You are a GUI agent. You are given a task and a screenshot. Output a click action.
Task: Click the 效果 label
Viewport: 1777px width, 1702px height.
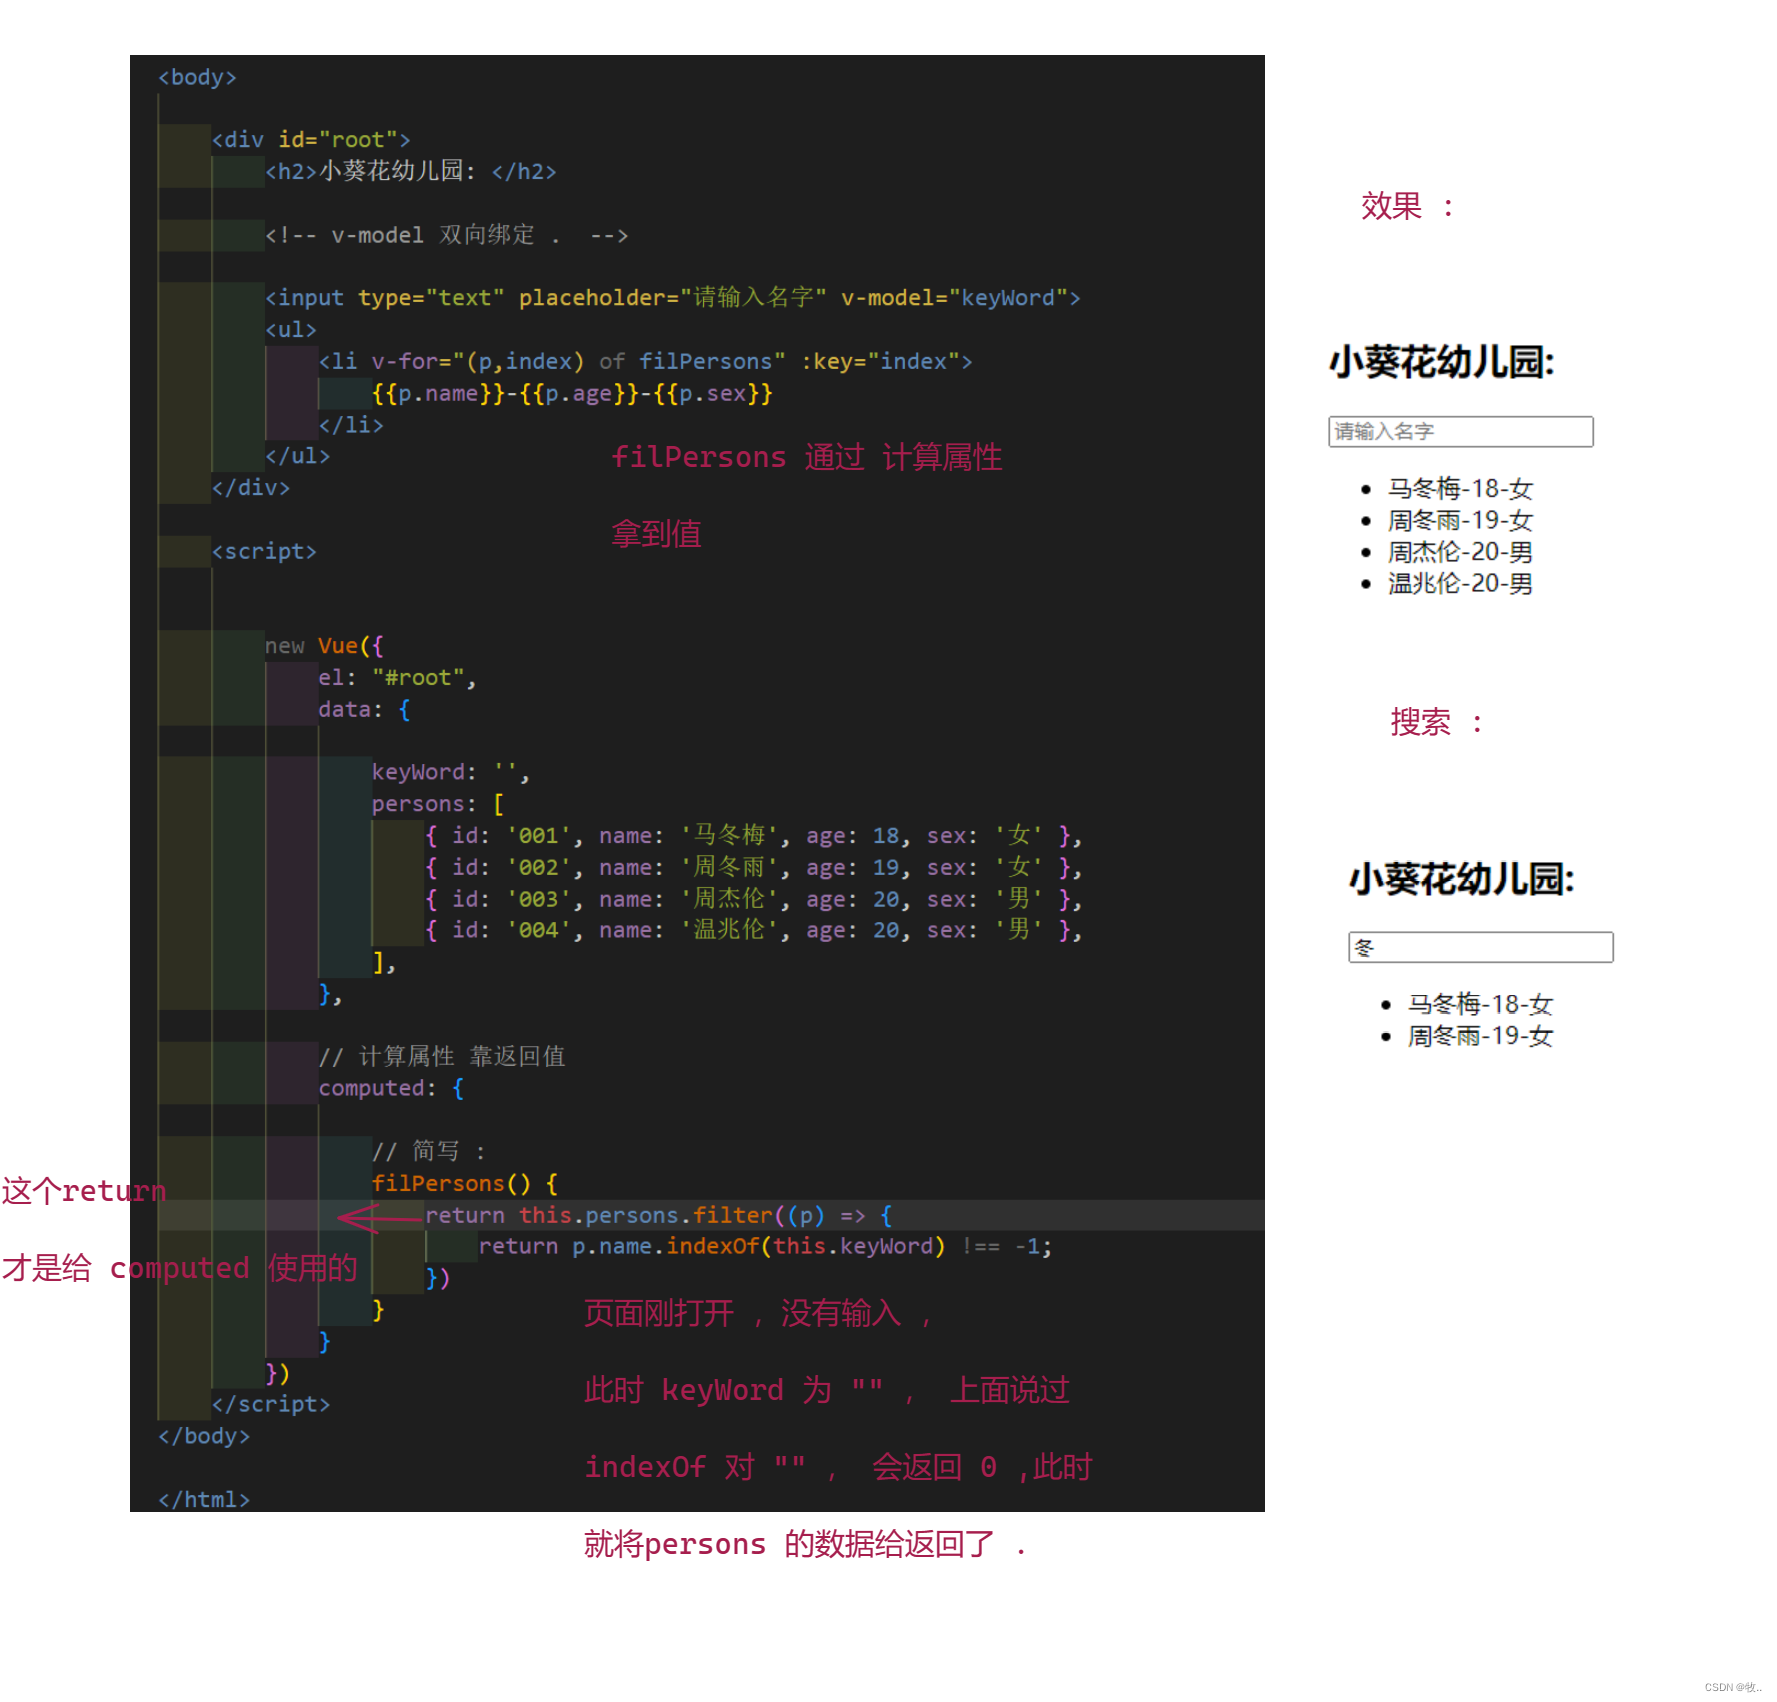[1406, 206]
